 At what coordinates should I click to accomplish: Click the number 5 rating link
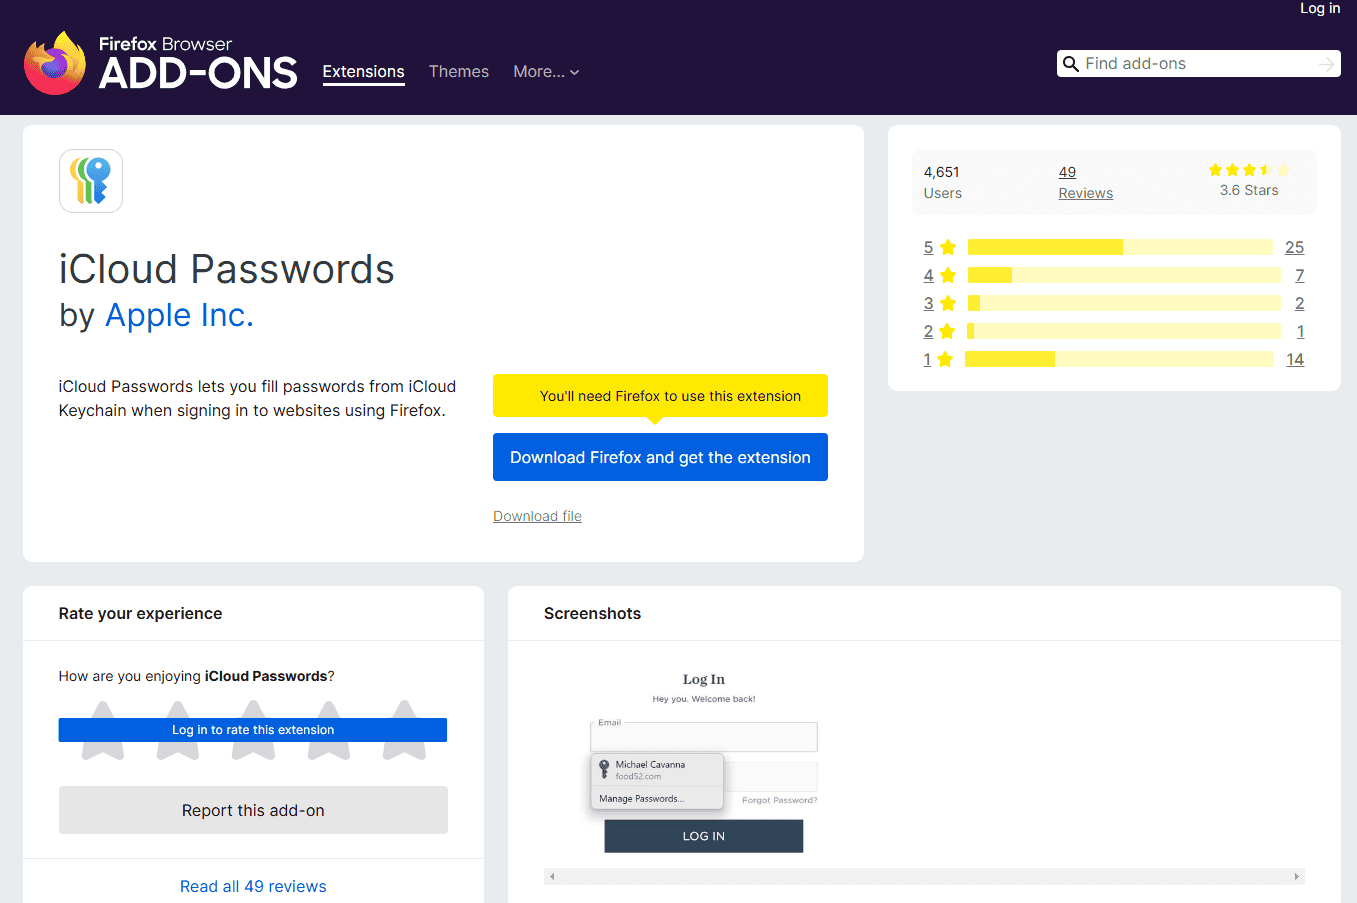click(x=928, y=247)
